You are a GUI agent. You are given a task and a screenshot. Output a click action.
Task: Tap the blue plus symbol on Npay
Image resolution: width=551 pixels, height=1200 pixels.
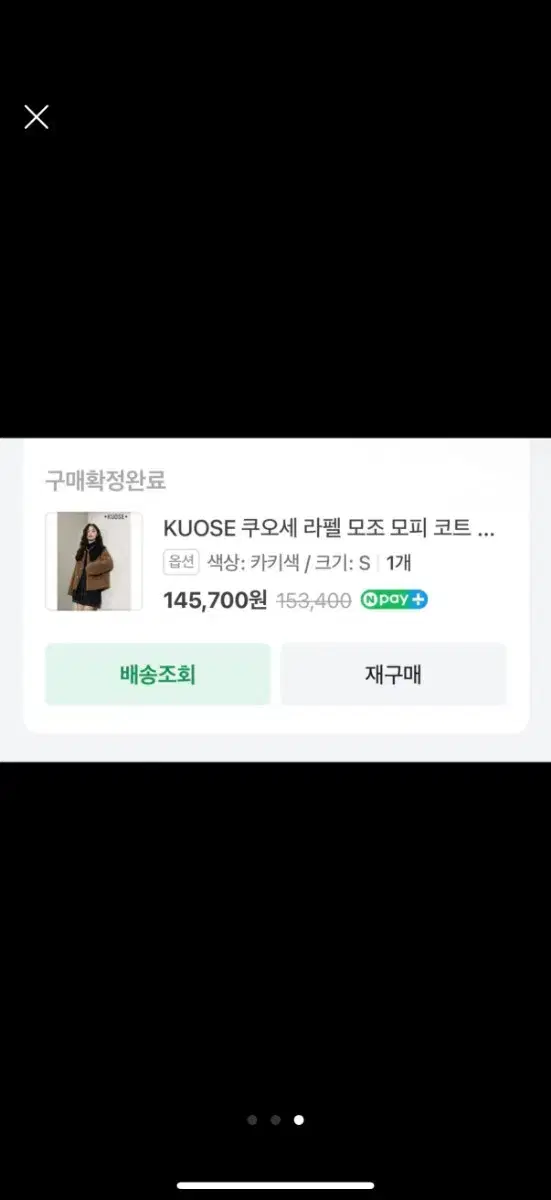coord(418,600)
